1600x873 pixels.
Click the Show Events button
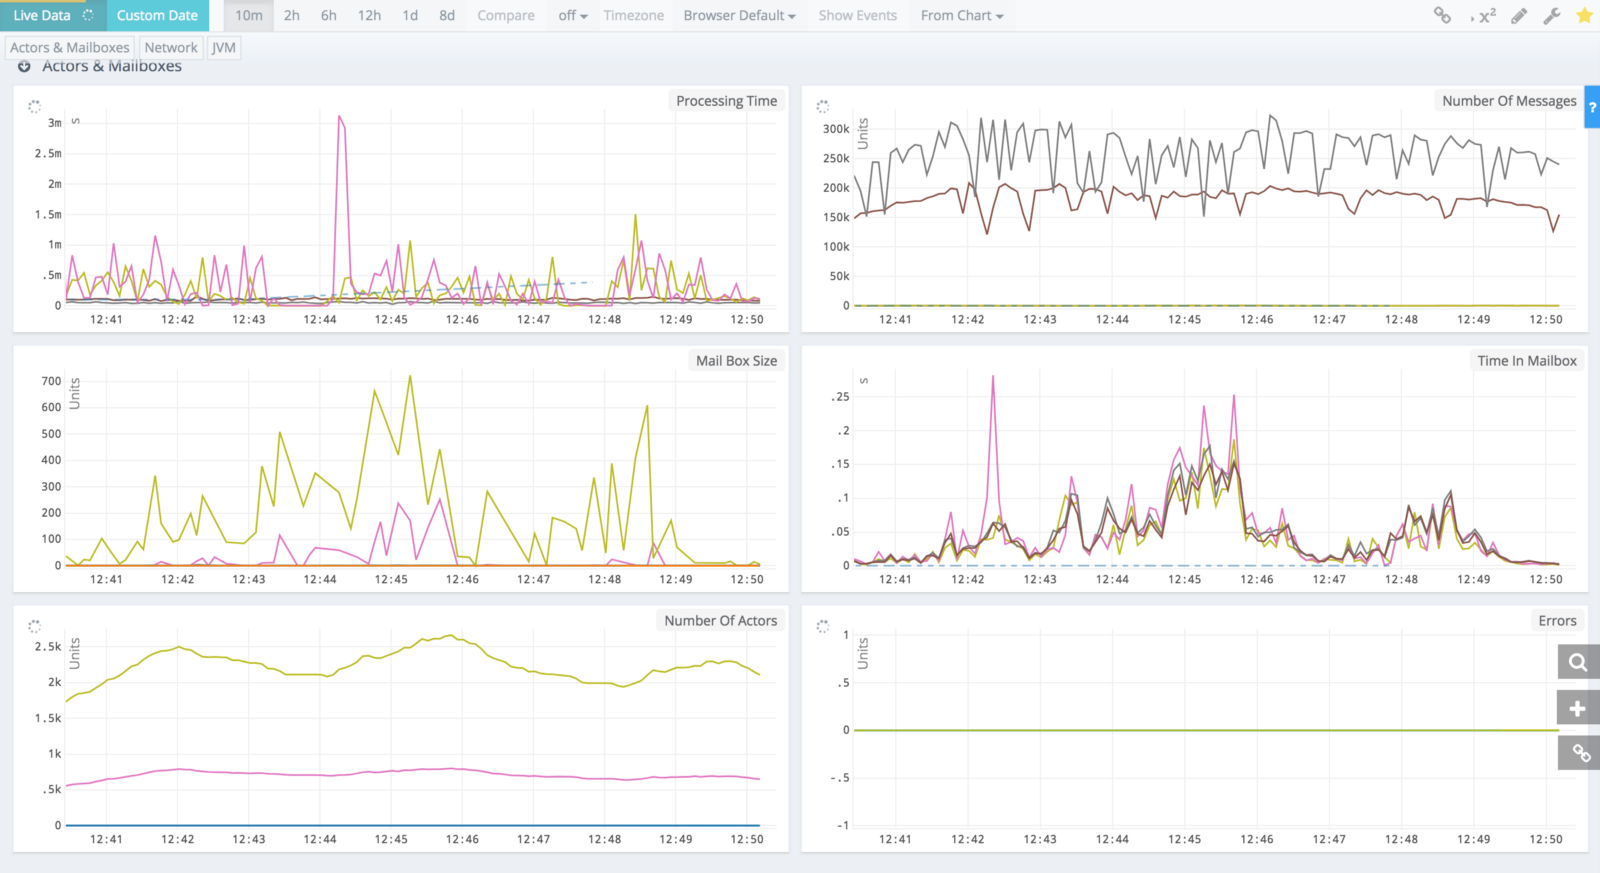[857, 16]
